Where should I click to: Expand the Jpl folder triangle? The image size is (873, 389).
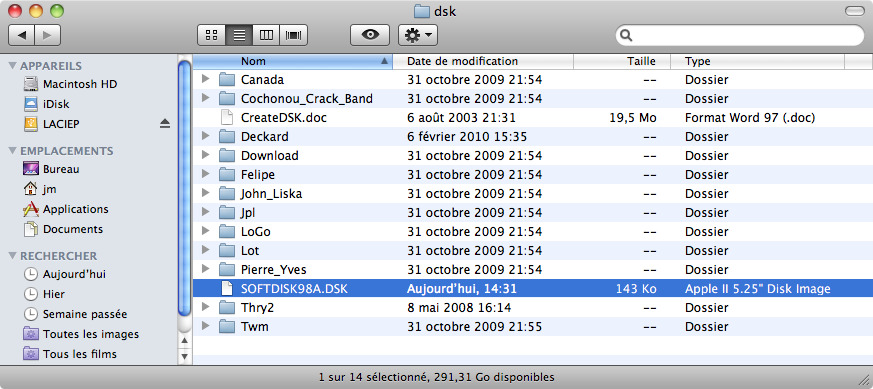tap(205, 212)
